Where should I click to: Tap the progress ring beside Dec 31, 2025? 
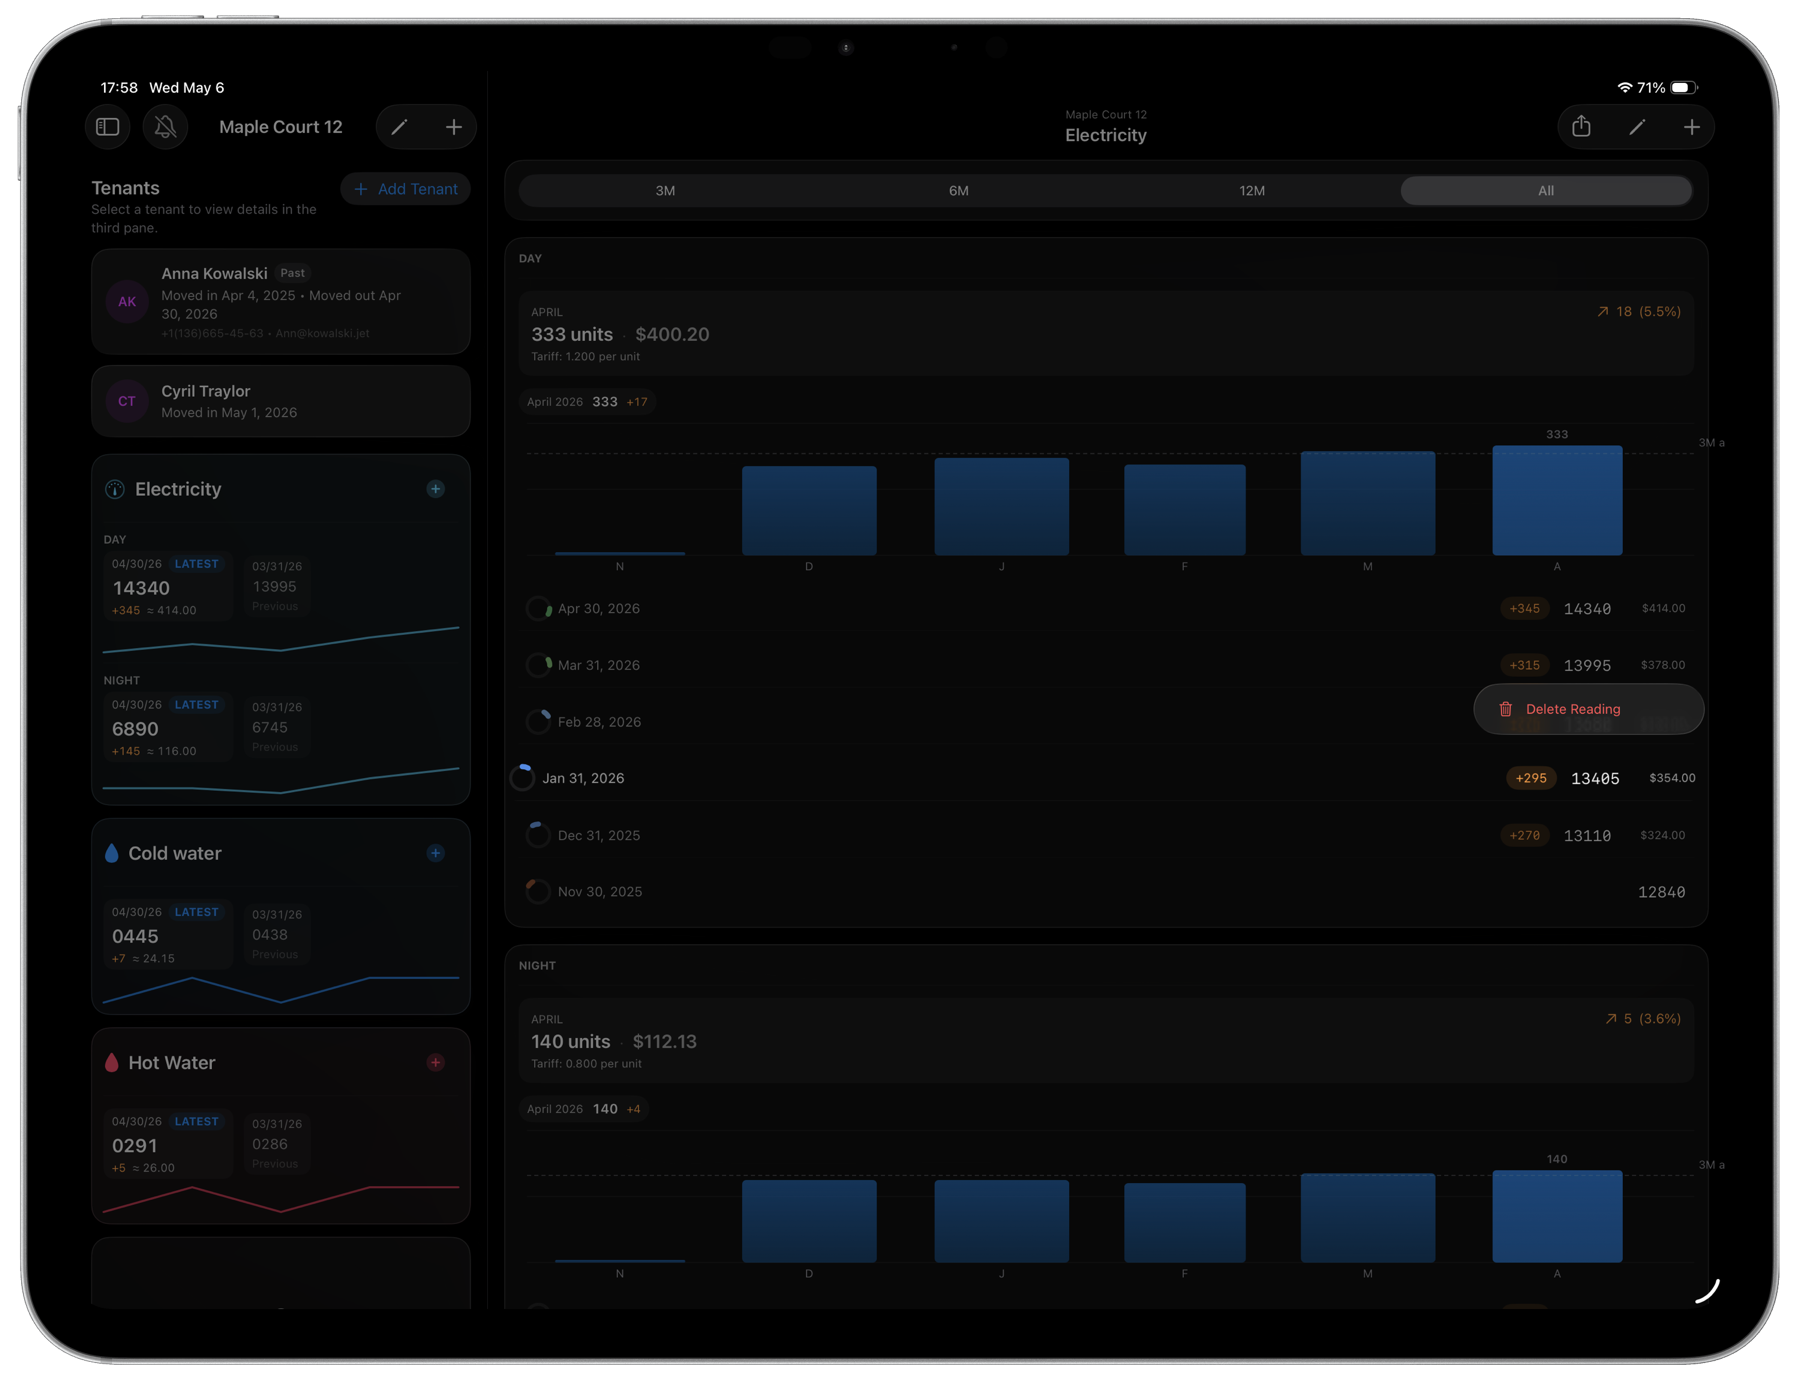538,835
